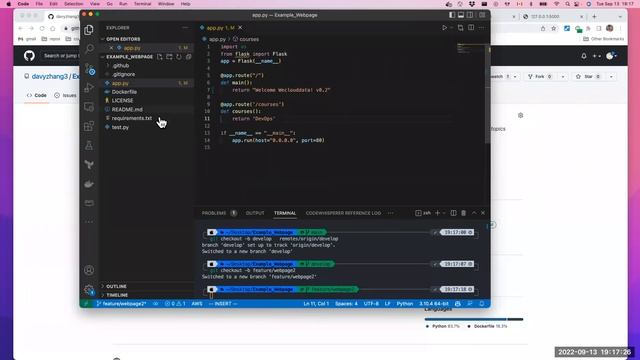The image size is (640, 360).
Task: Expand the .github folder
Action: 120,65
